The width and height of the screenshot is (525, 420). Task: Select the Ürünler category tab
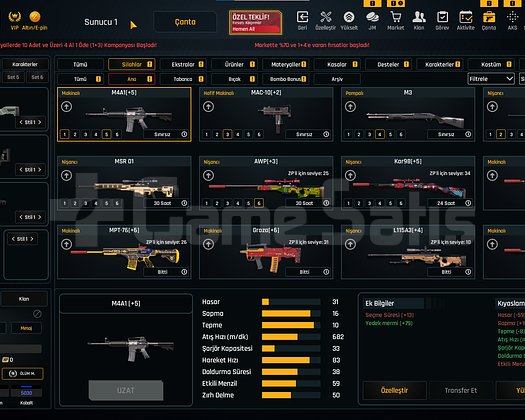pos(234,64)
